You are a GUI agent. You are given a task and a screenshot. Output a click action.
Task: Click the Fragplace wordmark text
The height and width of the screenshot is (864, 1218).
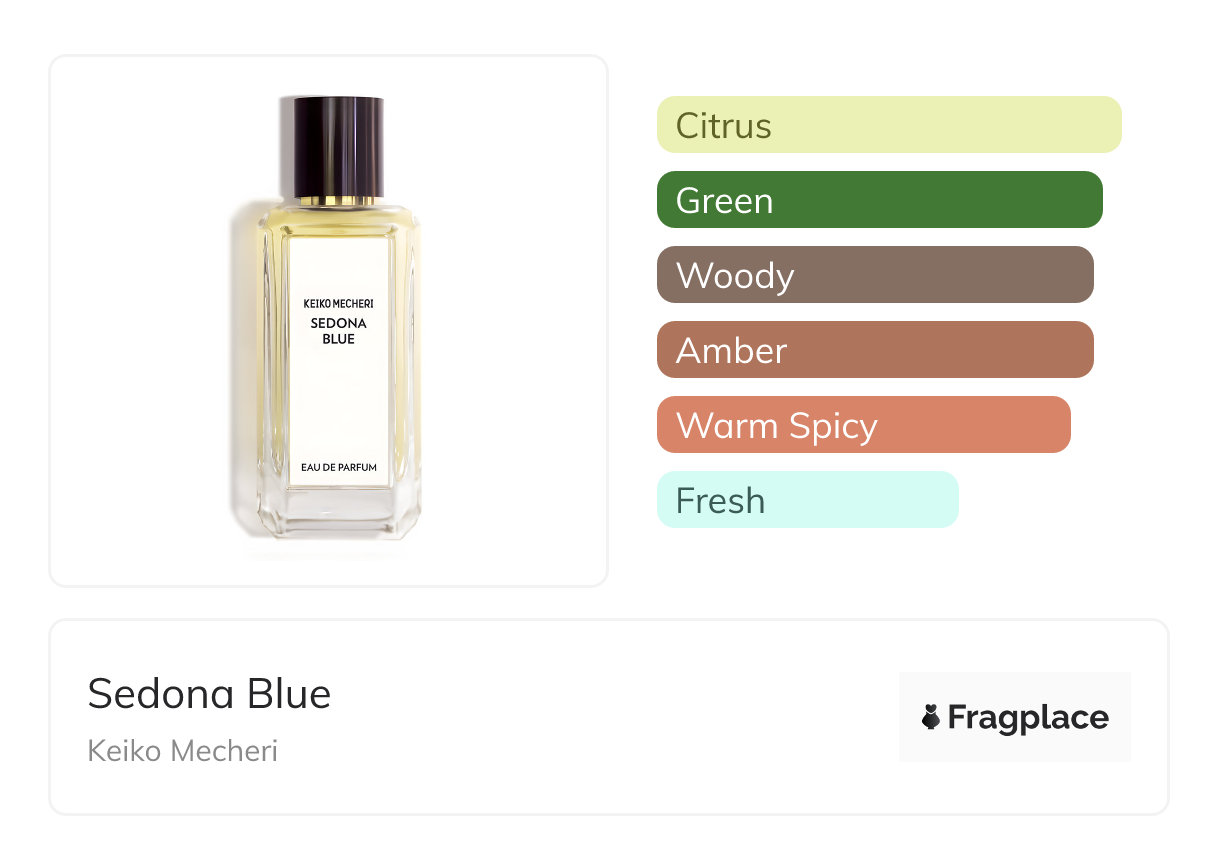tap(1028, 717)
